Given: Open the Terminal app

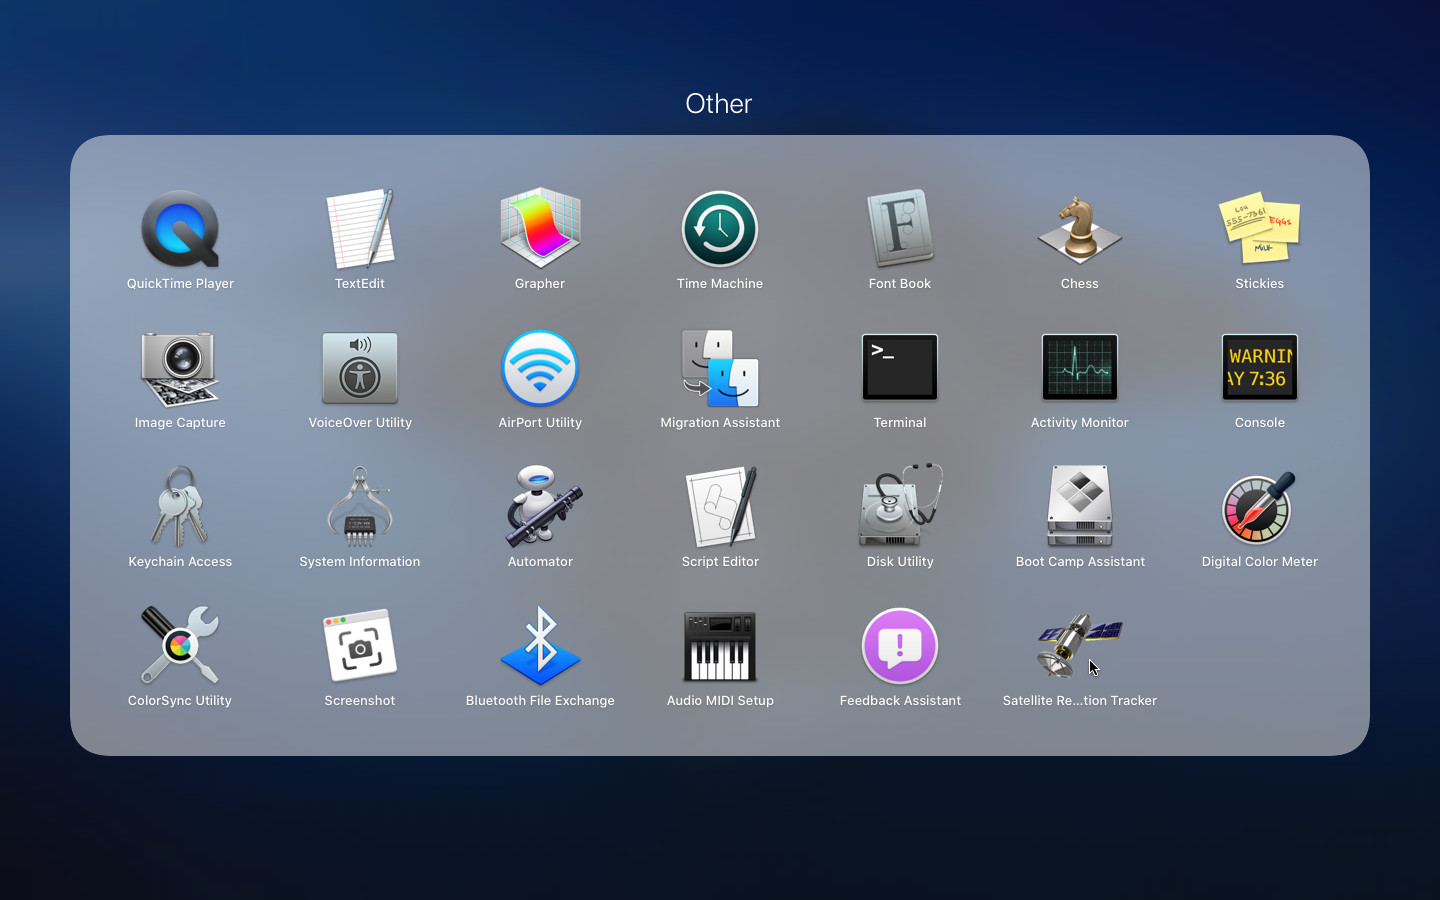Looking at the screenshot, I should click(x=900, y=369).
